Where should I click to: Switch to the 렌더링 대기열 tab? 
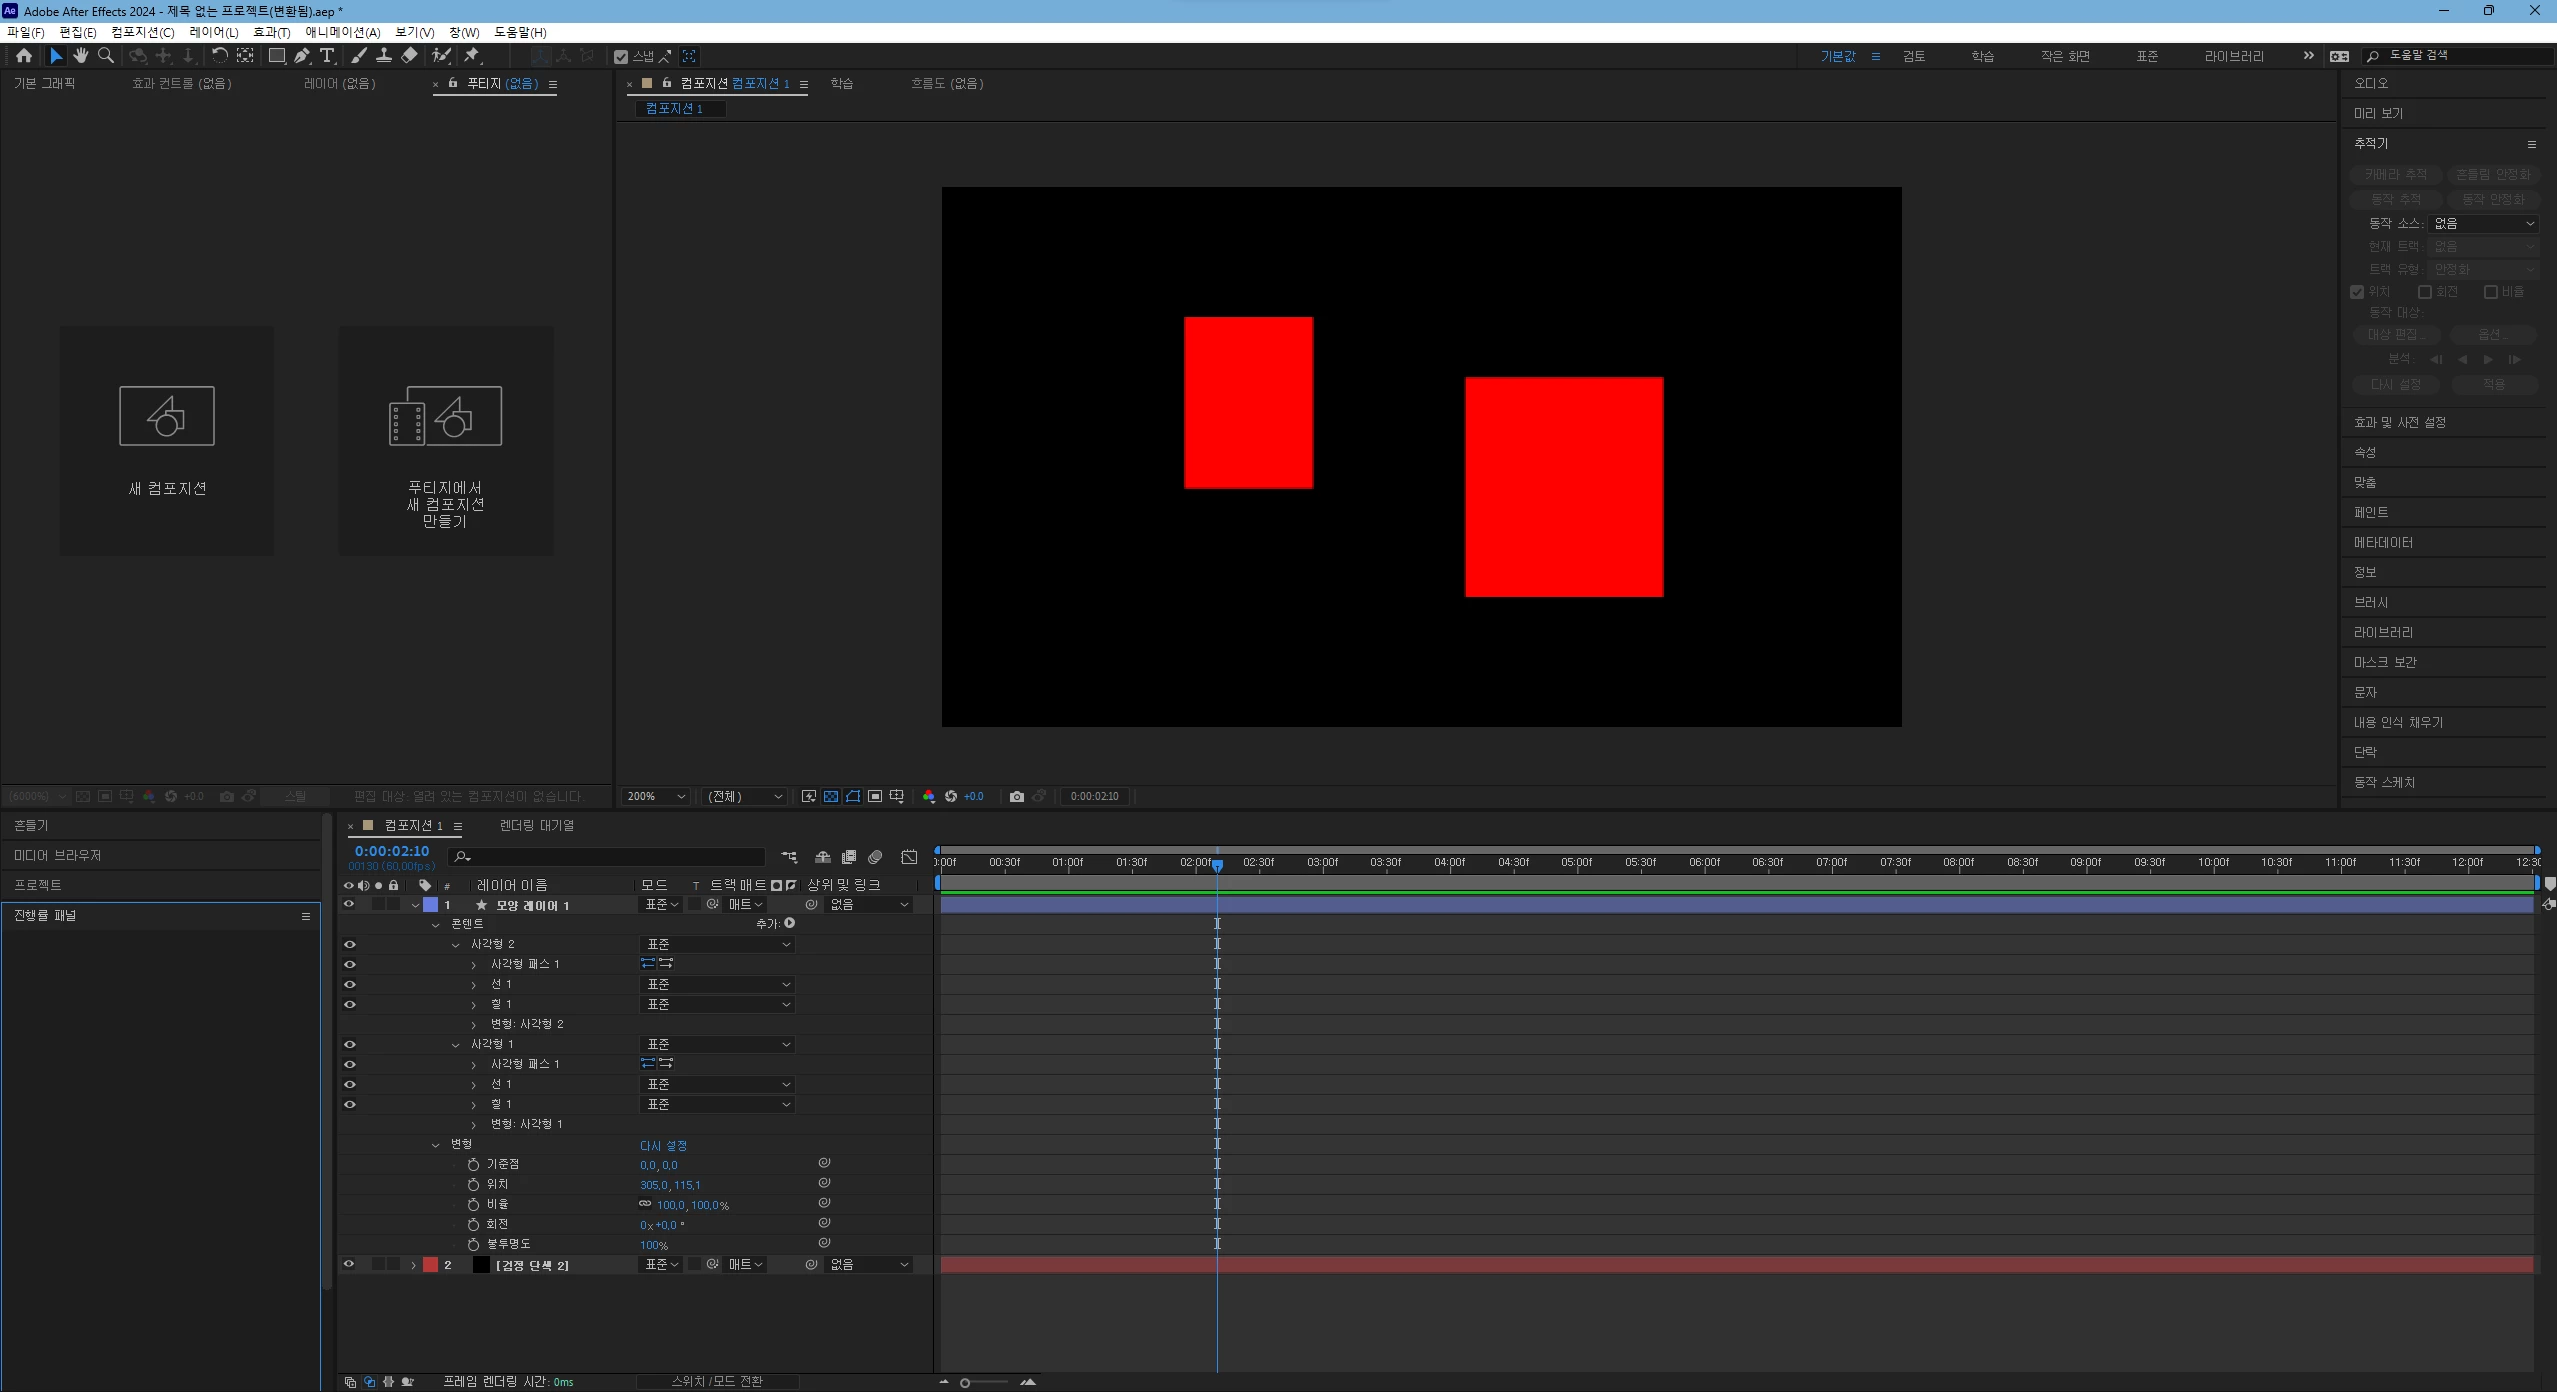pyautogui.click(x=537, y=825)
